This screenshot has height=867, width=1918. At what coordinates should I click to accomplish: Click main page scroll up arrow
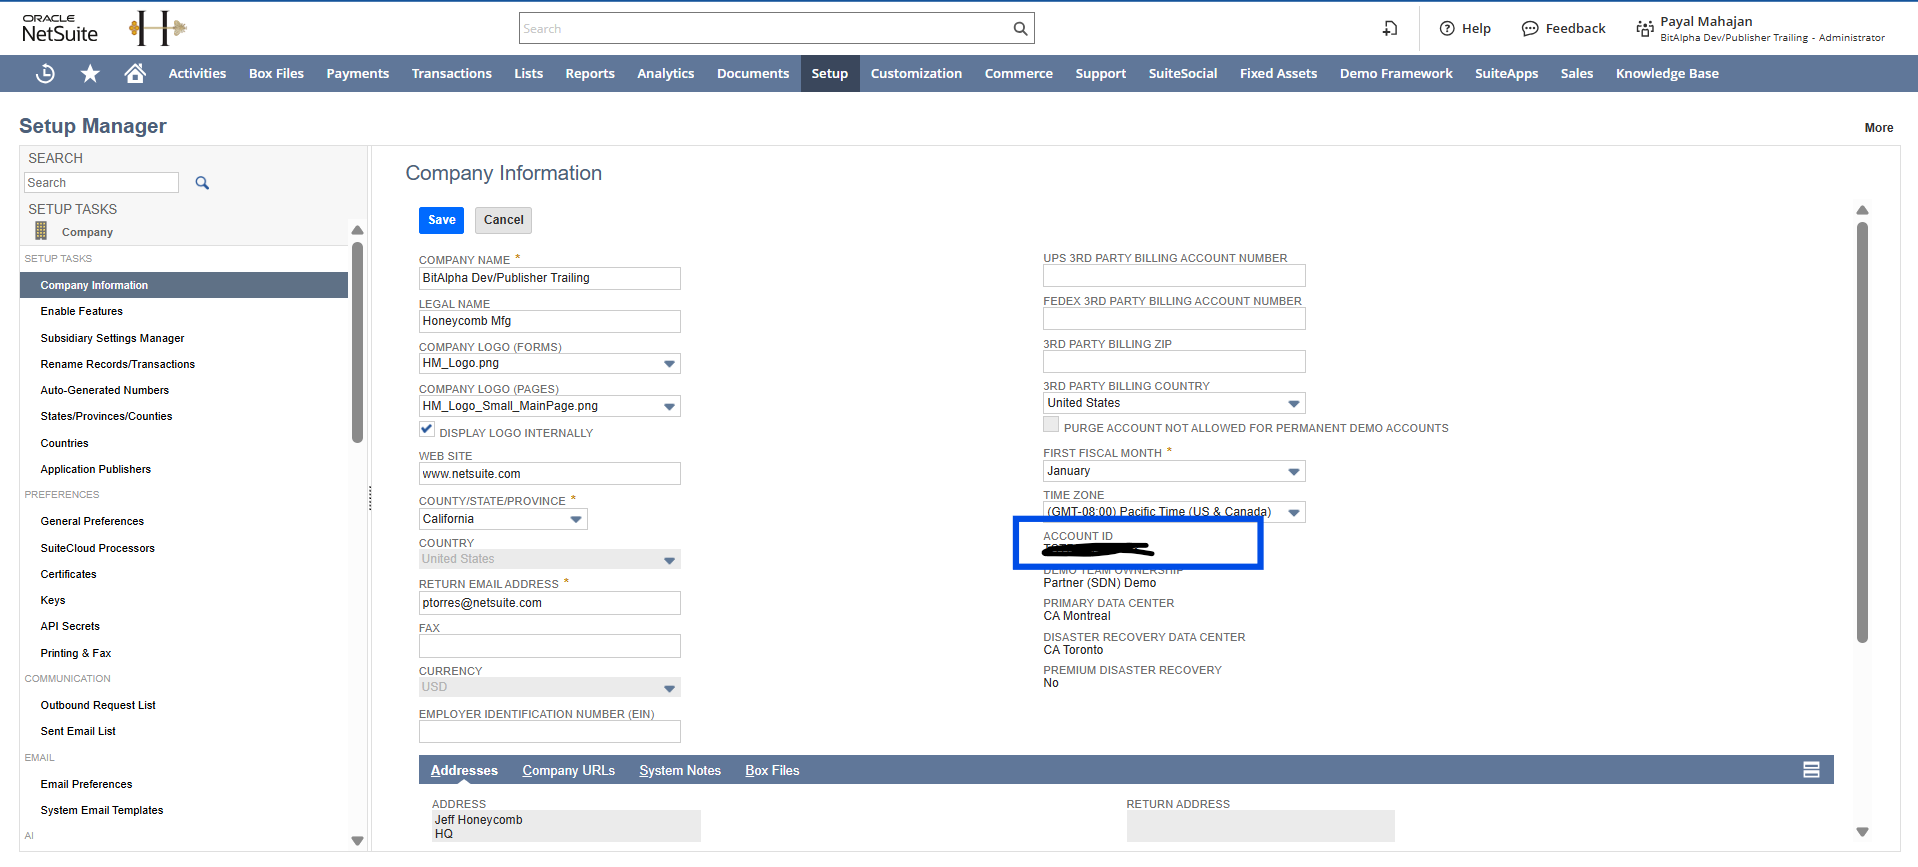[x=1862, y=210]
